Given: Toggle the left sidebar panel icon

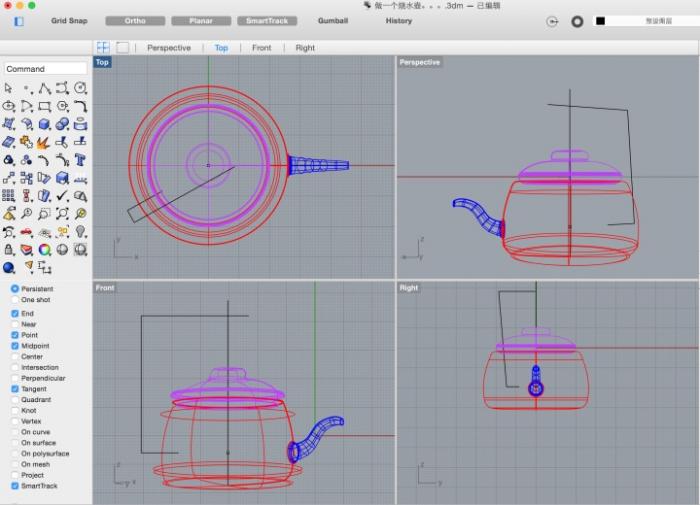Looking at the screenshot, I should click(18, 21).
